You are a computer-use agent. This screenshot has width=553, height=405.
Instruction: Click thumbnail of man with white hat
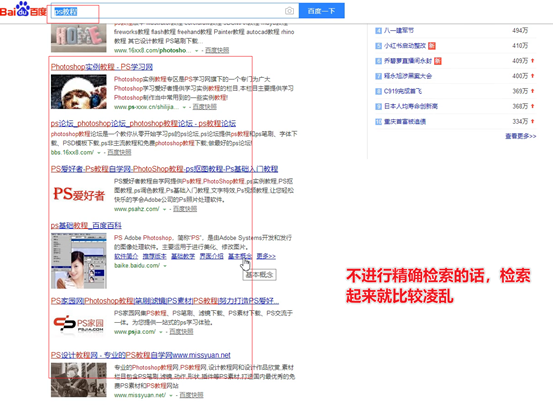79,92
